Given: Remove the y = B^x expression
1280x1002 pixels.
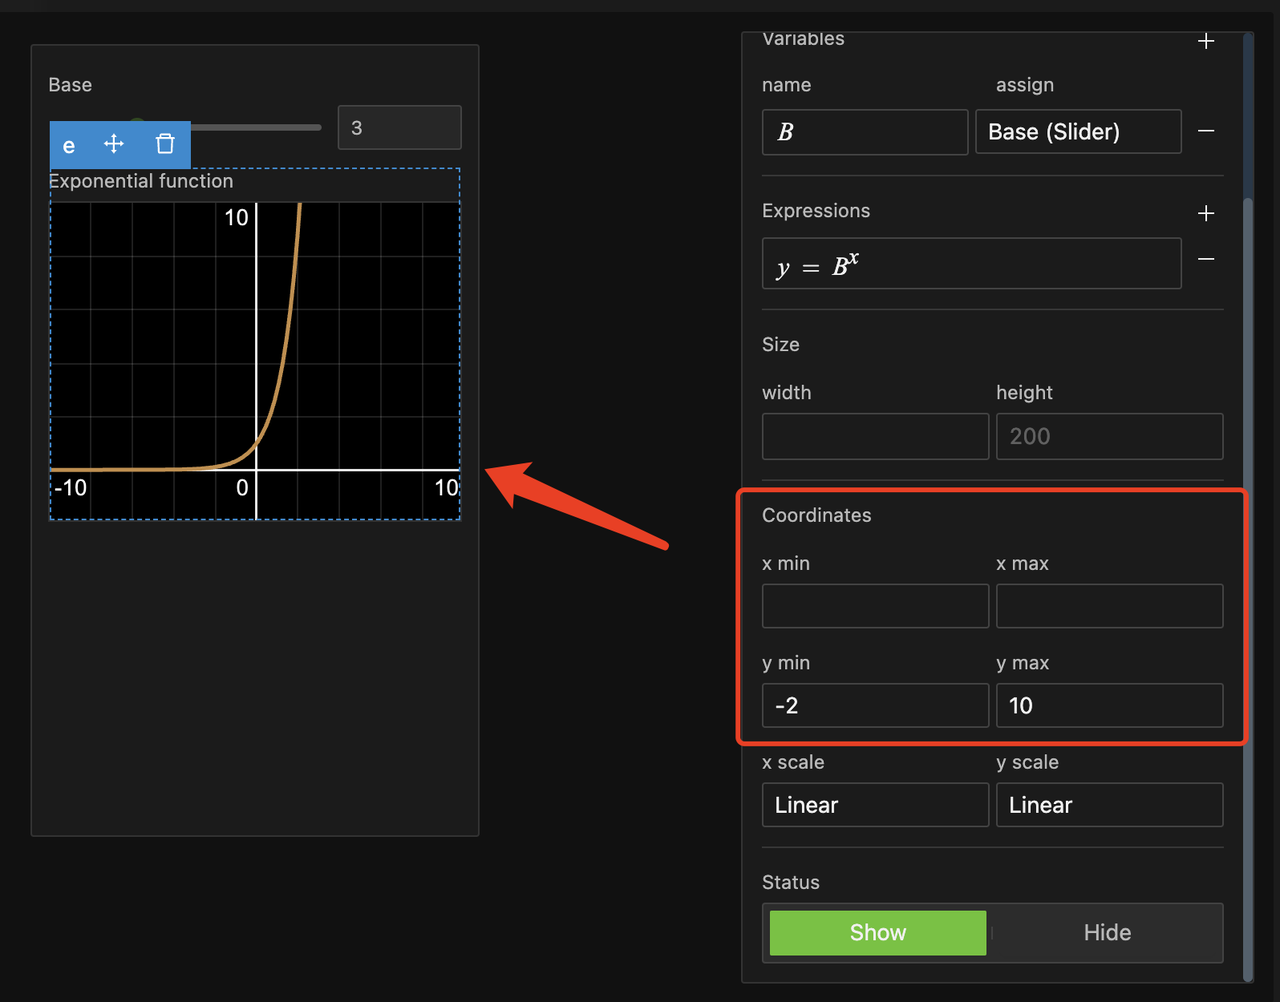Looking at the screenshot, I should [1206, 260].
